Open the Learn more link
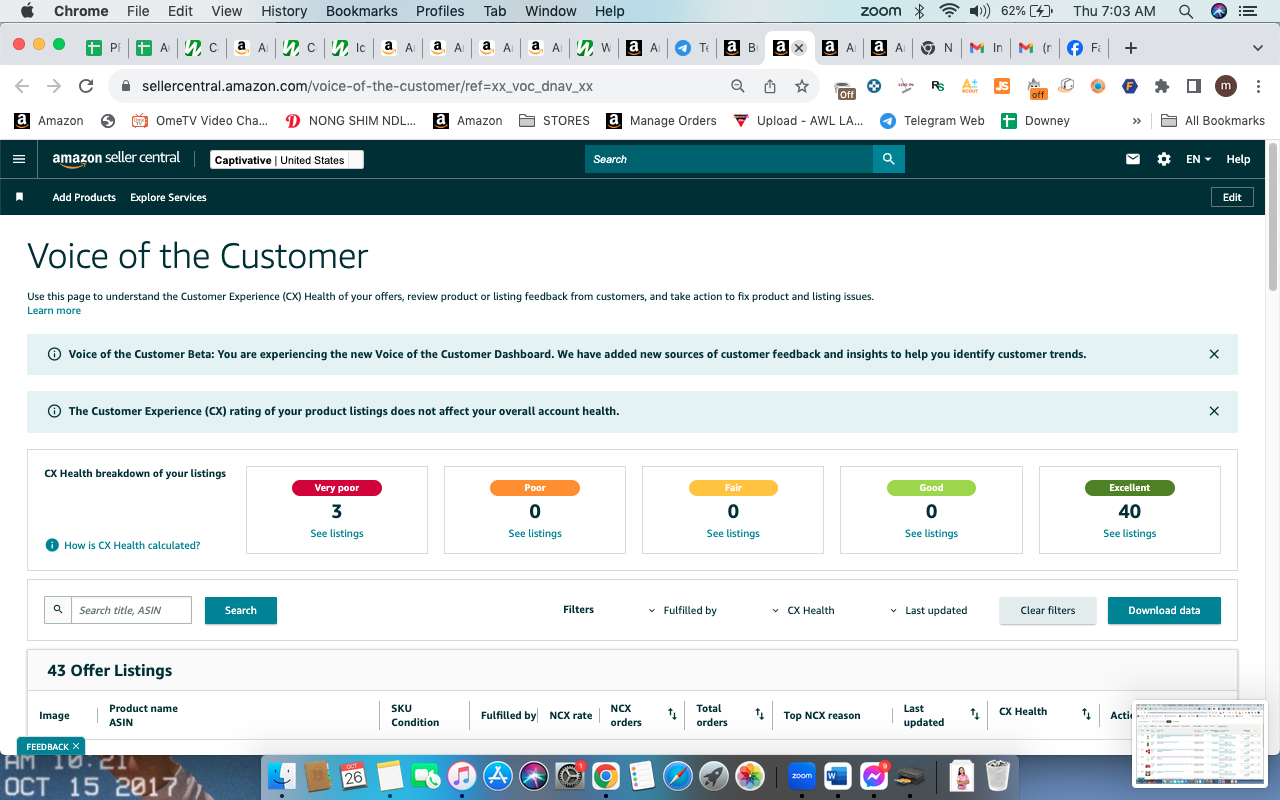Image resolution: width=1280 pixels, height=800 pixels. pyautogui.click(x=54, y=310)
